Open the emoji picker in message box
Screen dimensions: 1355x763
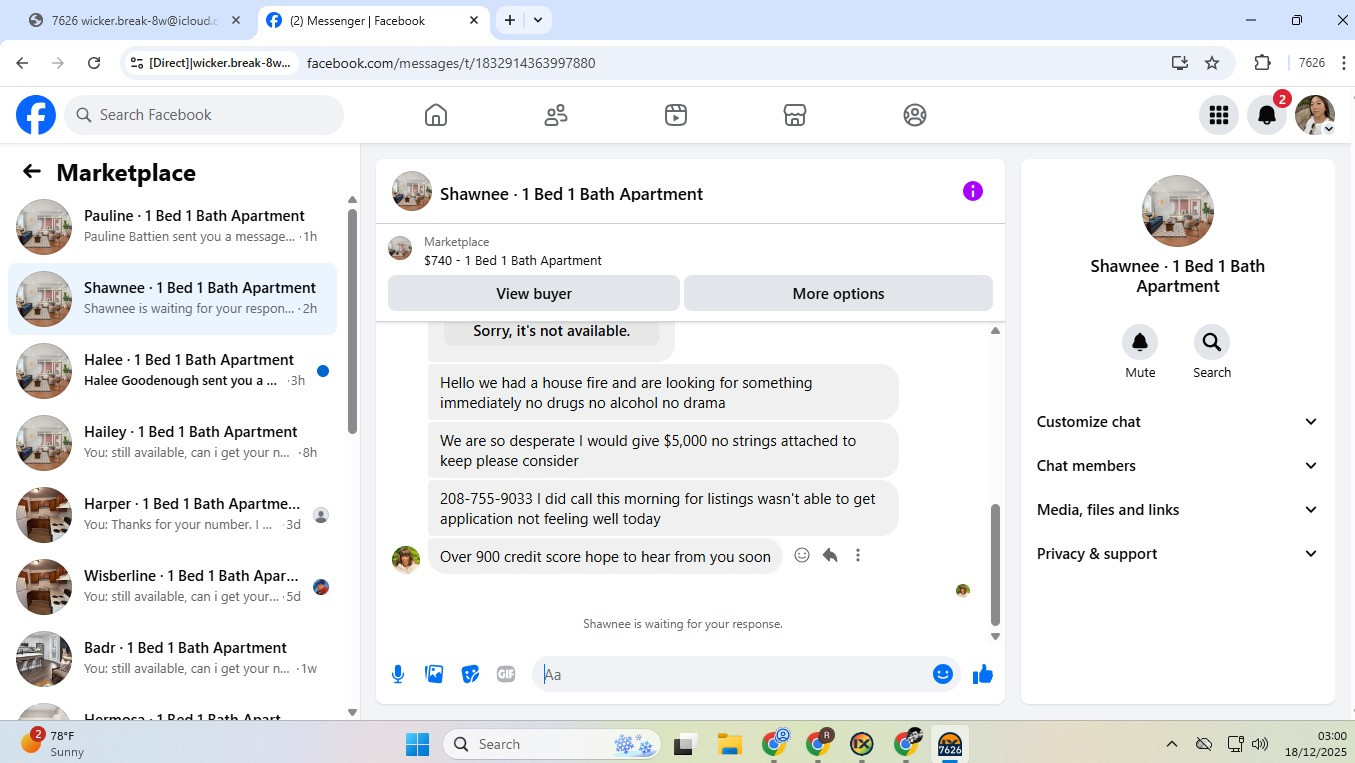tap(942, 674)
